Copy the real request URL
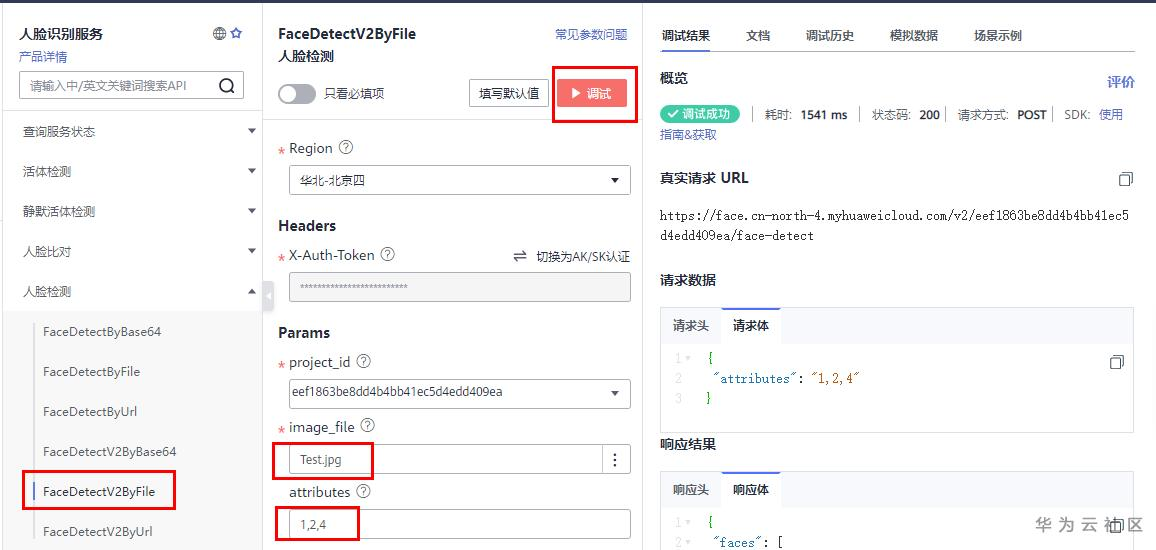The height and width of the screenshot is (550, 1156). (1125, 179)
